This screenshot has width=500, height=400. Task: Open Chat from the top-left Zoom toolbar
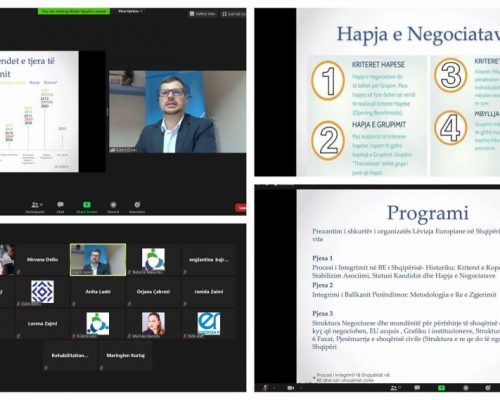pyautogui.click(x=60, y=207)
